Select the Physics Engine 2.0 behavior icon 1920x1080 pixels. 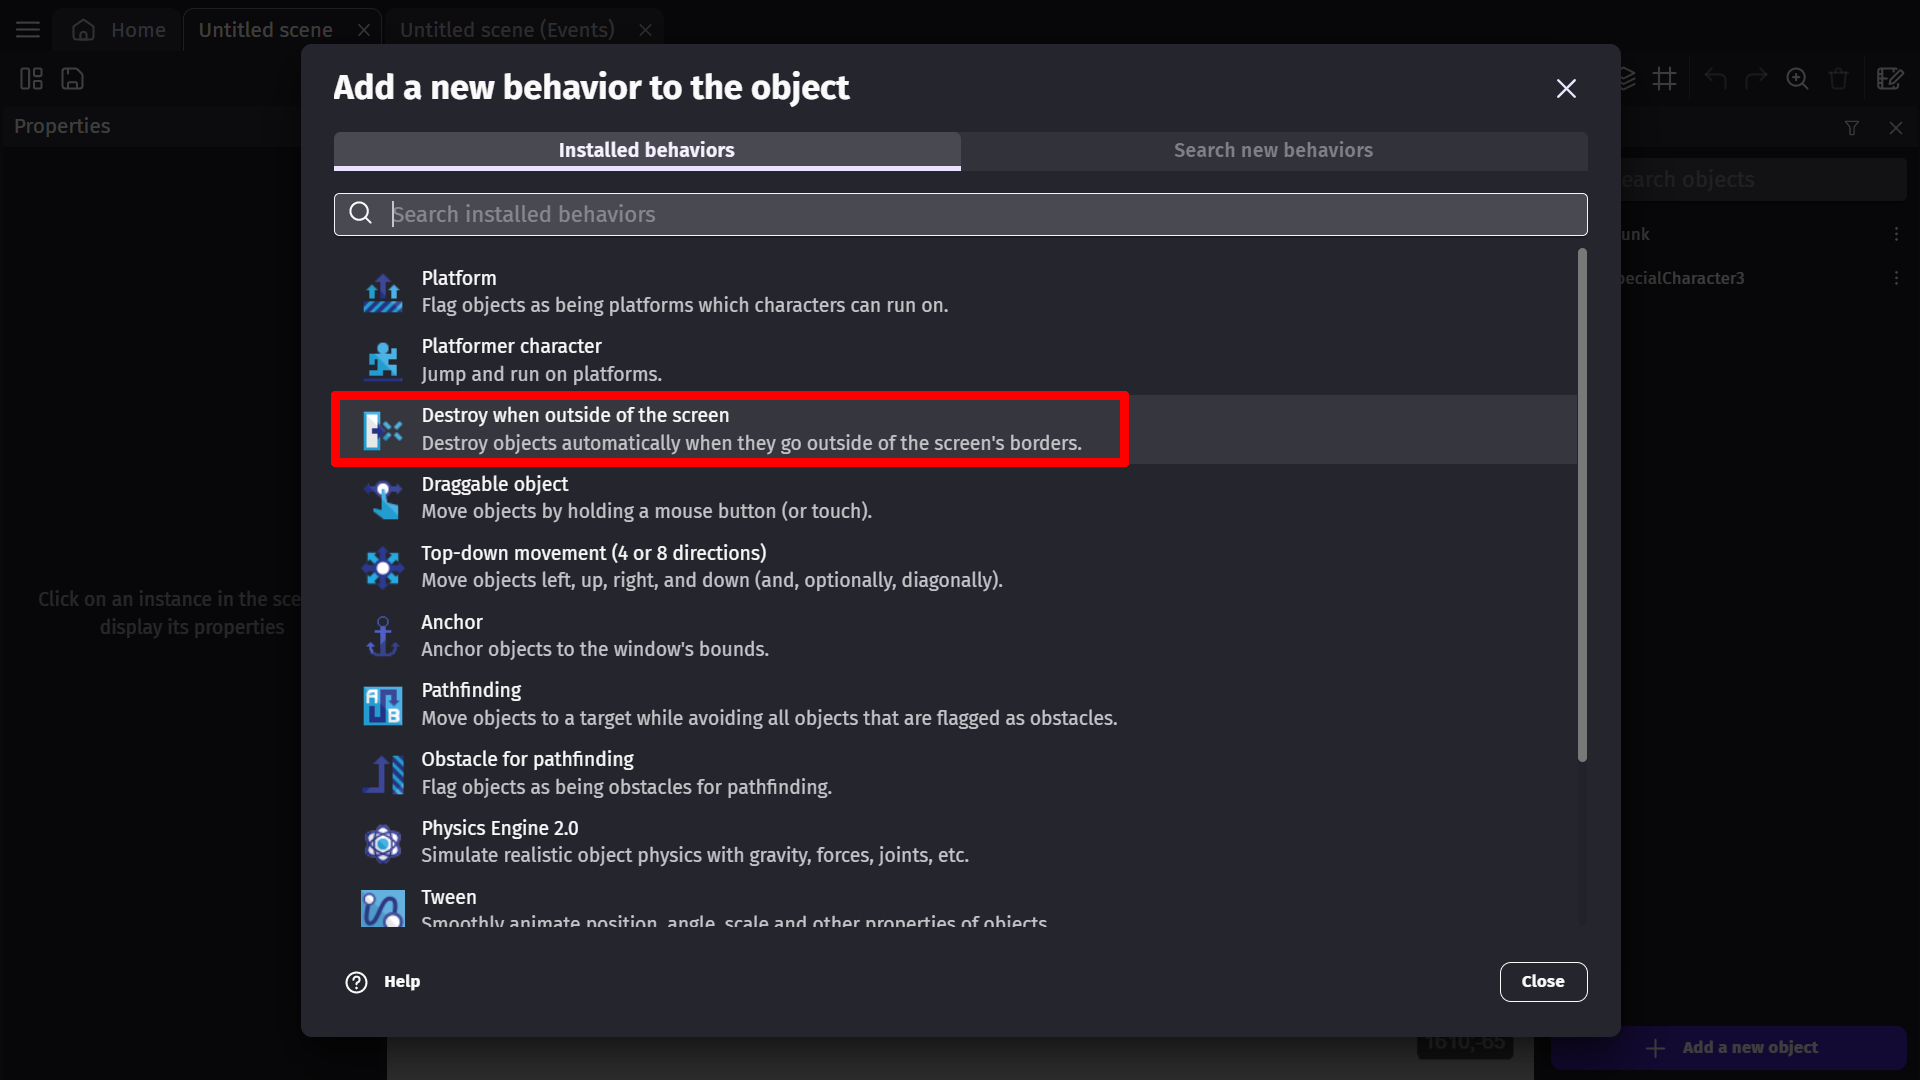(x=382, y=843)
